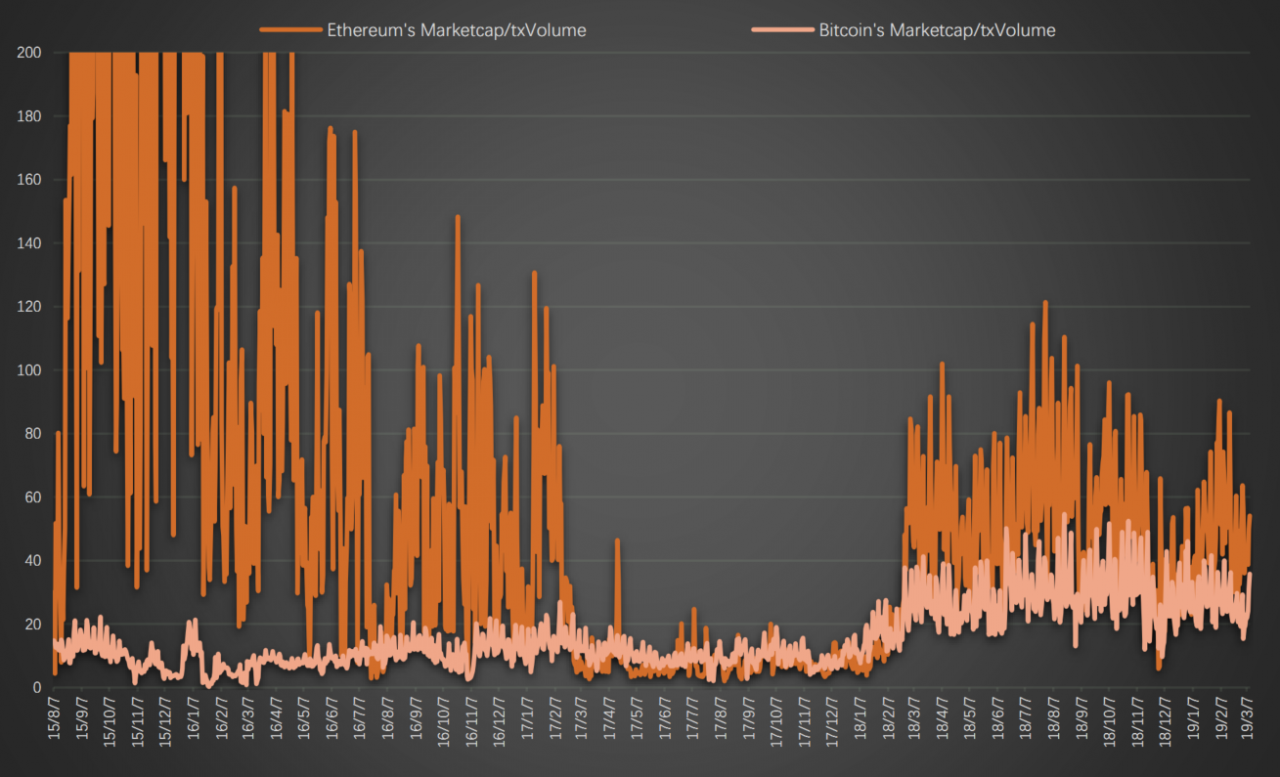Click the y-axis value 160
Viewport: 1280px width, 777px height.
(29, 179)
